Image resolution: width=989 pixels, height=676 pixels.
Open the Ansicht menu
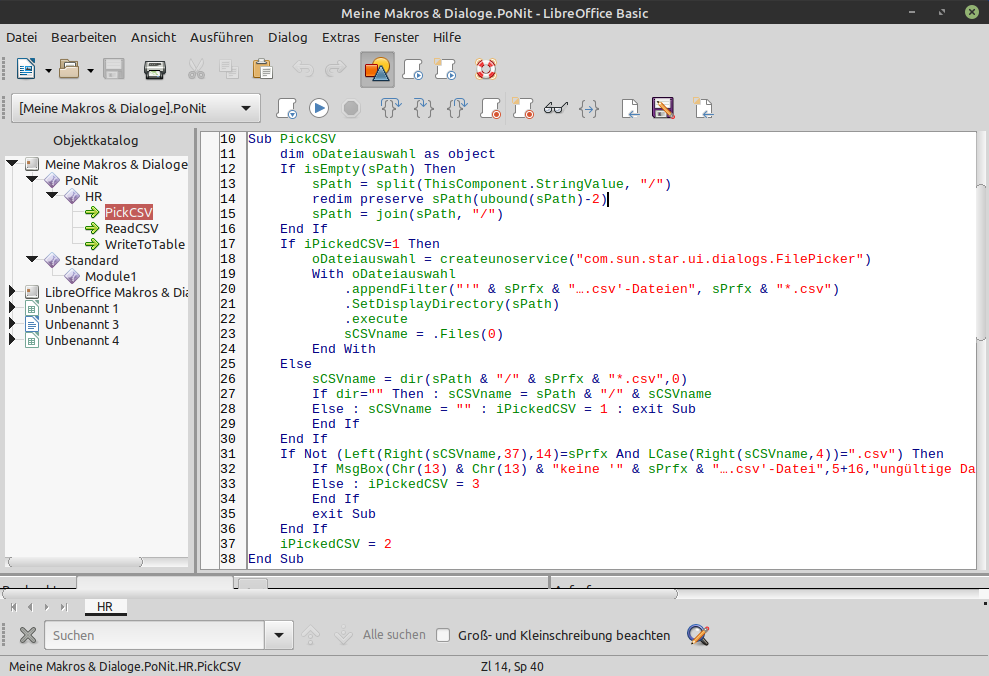click(154, 37)
